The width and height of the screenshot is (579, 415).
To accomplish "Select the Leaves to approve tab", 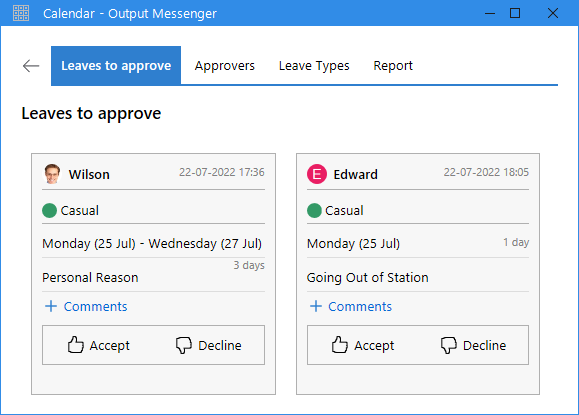I will pyautogui.click(x=116, y=66).
